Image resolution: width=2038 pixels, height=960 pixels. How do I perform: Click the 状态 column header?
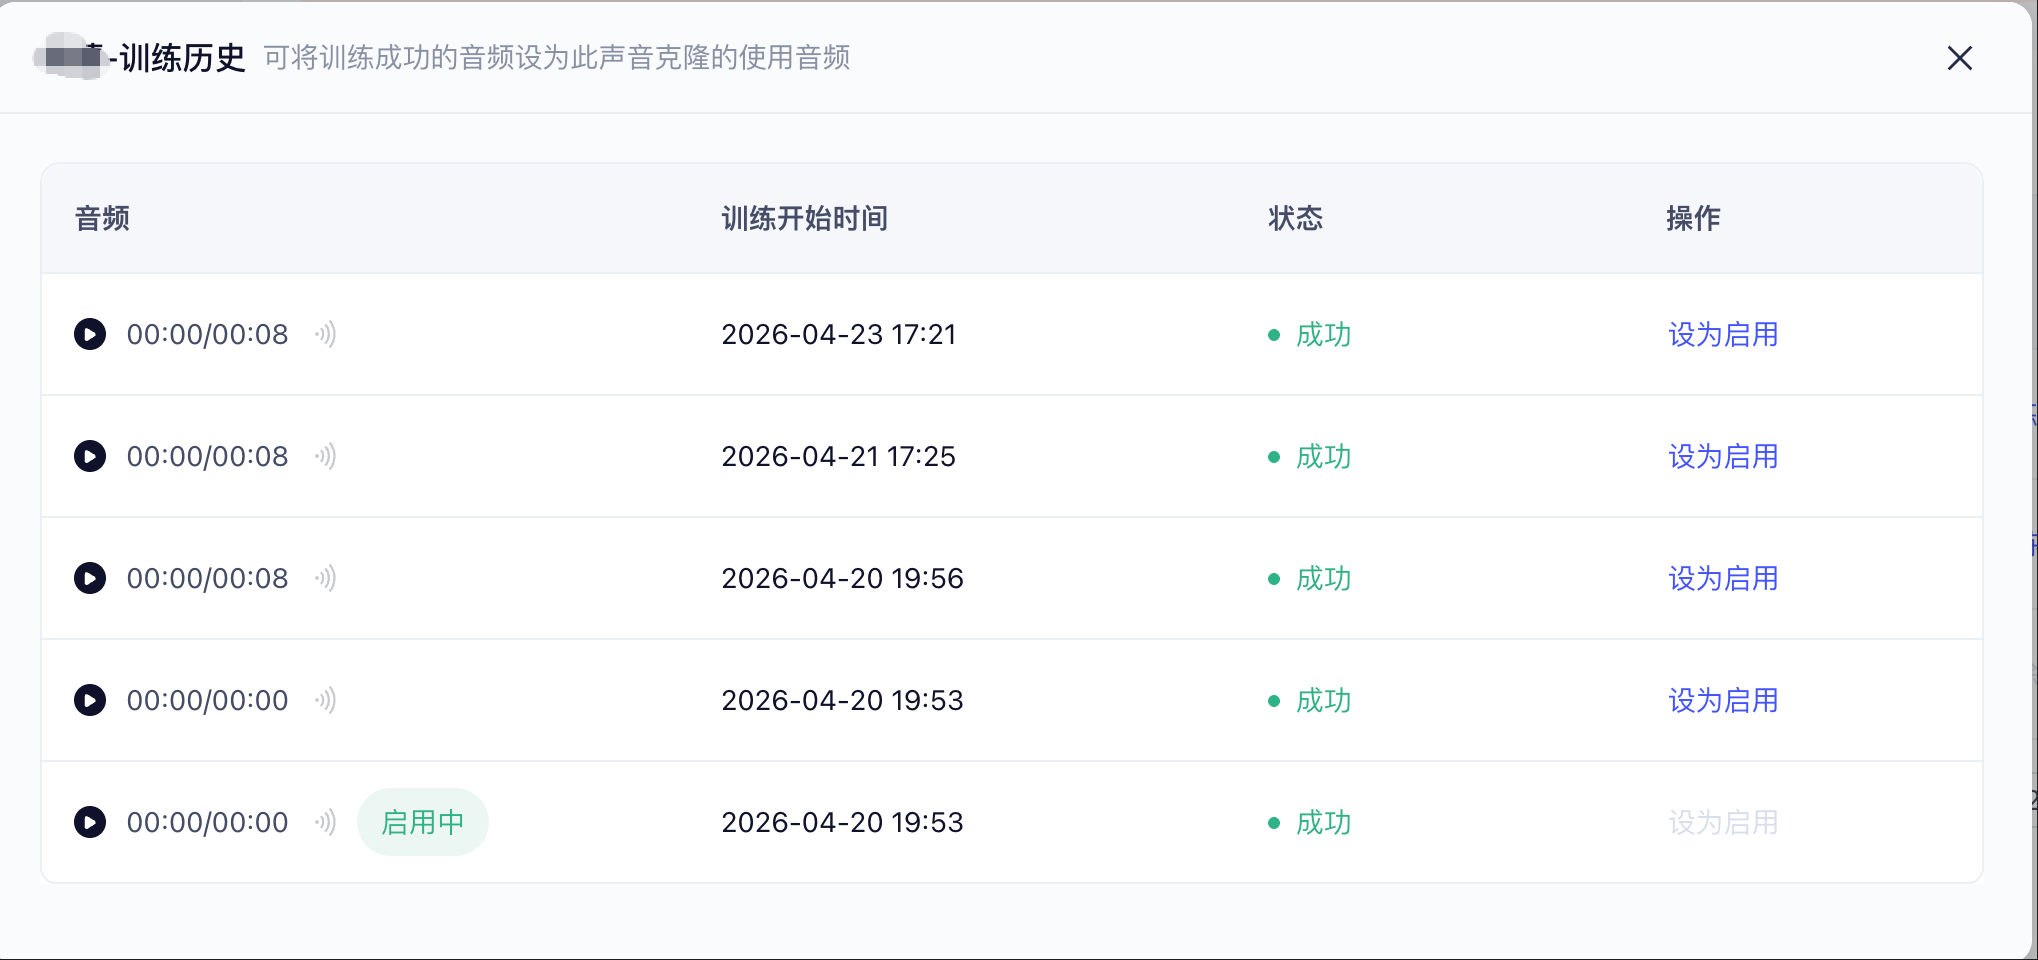[x=1295, y=218]
